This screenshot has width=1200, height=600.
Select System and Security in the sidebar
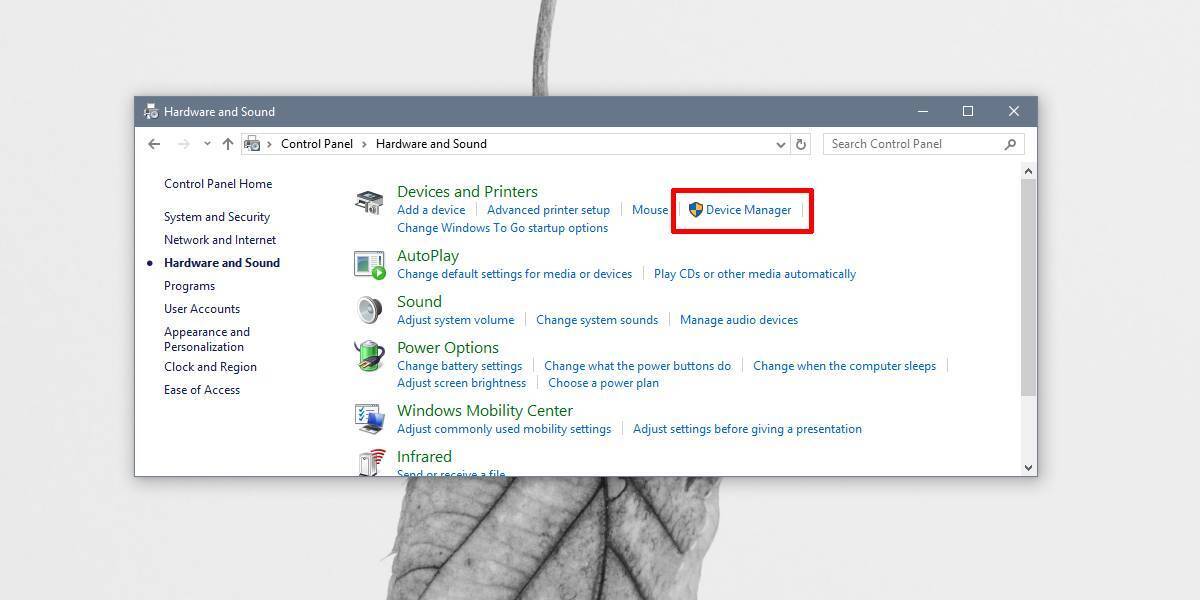tap(216, 216)
